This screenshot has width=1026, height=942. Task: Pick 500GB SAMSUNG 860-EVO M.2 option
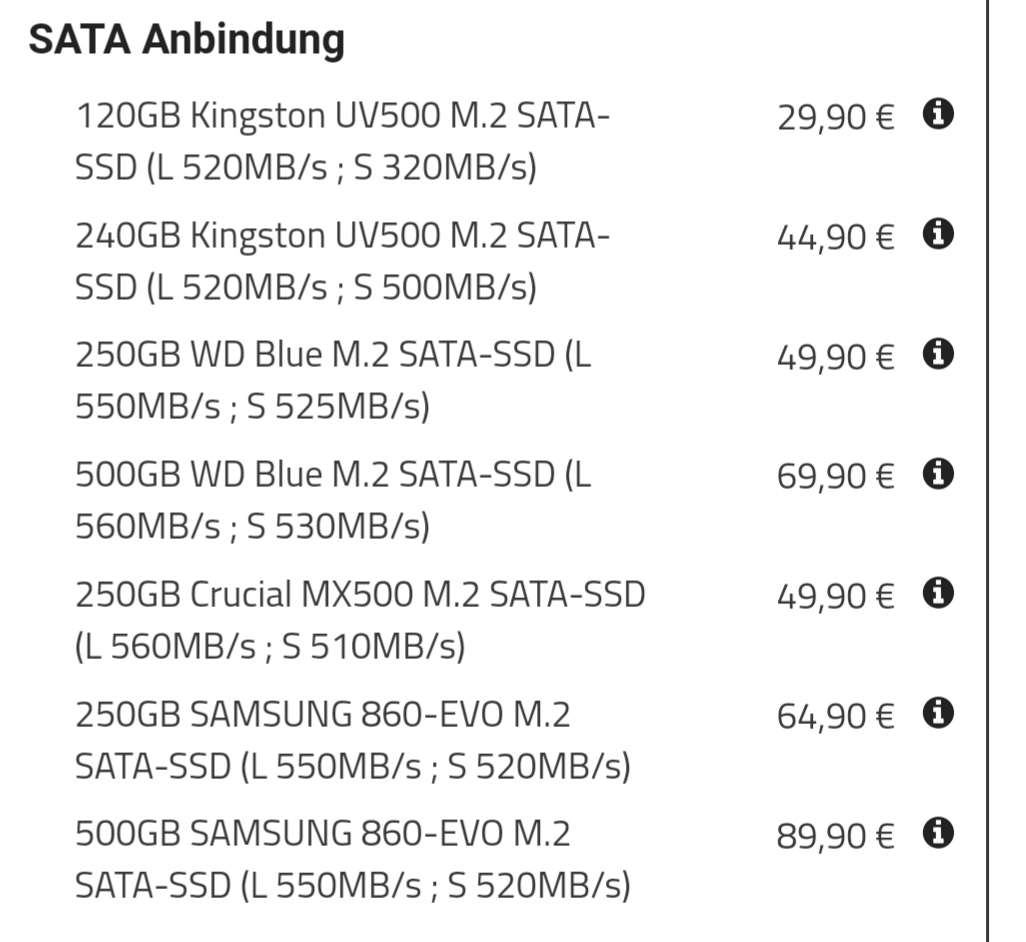click(x=353, y=860)
